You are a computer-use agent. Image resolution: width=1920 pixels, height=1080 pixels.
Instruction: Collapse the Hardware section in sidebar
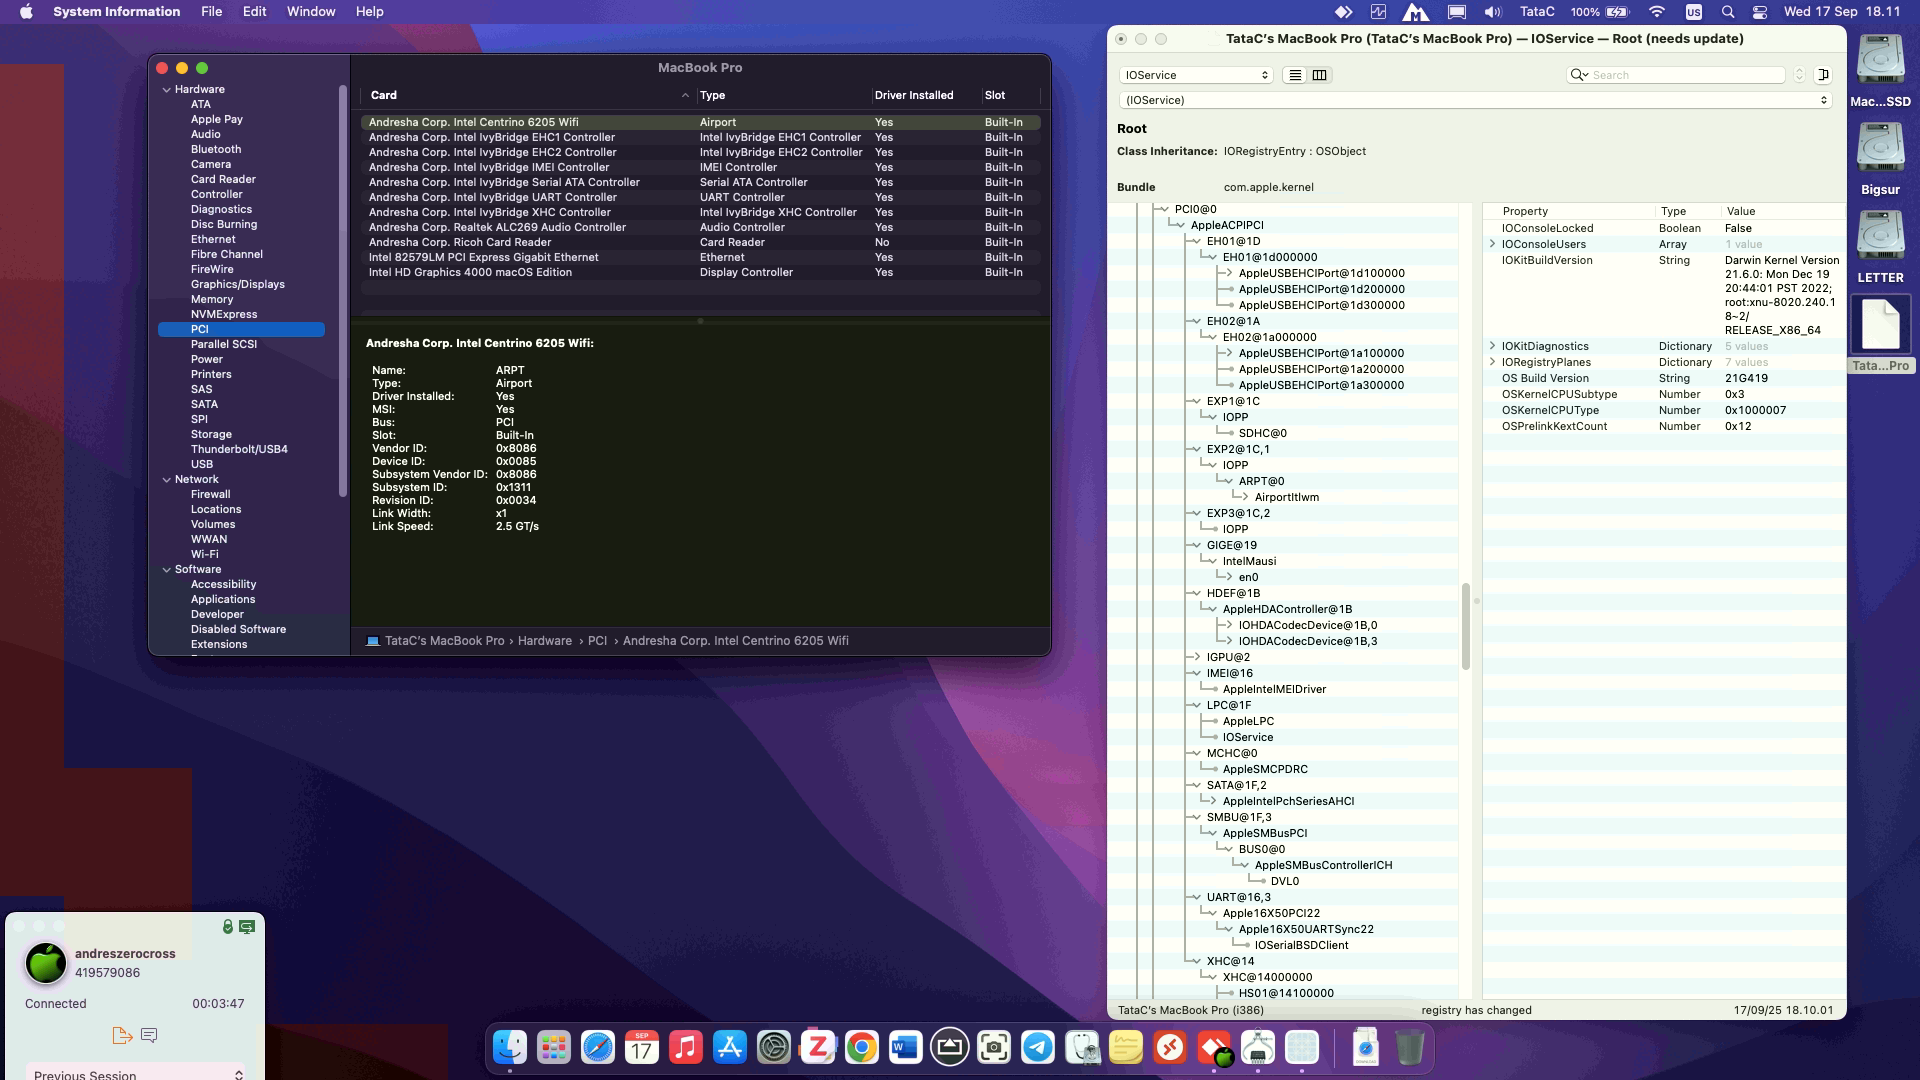click(167, 90)
